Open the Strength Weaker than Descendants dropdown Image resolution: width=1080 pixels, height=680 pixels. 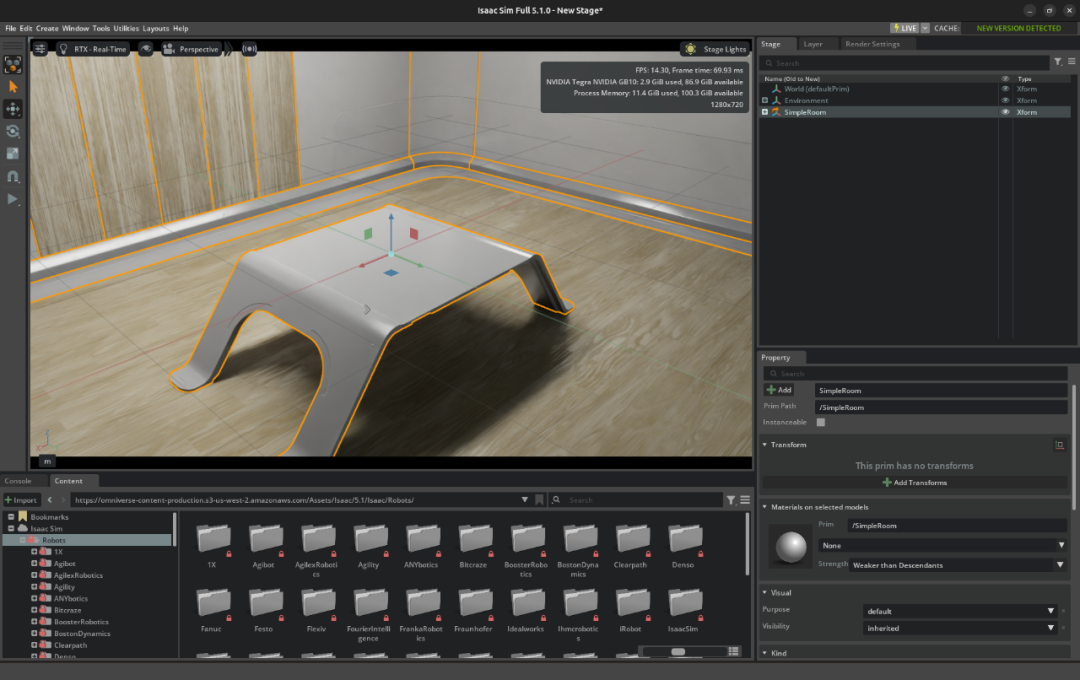click(957, 565)
